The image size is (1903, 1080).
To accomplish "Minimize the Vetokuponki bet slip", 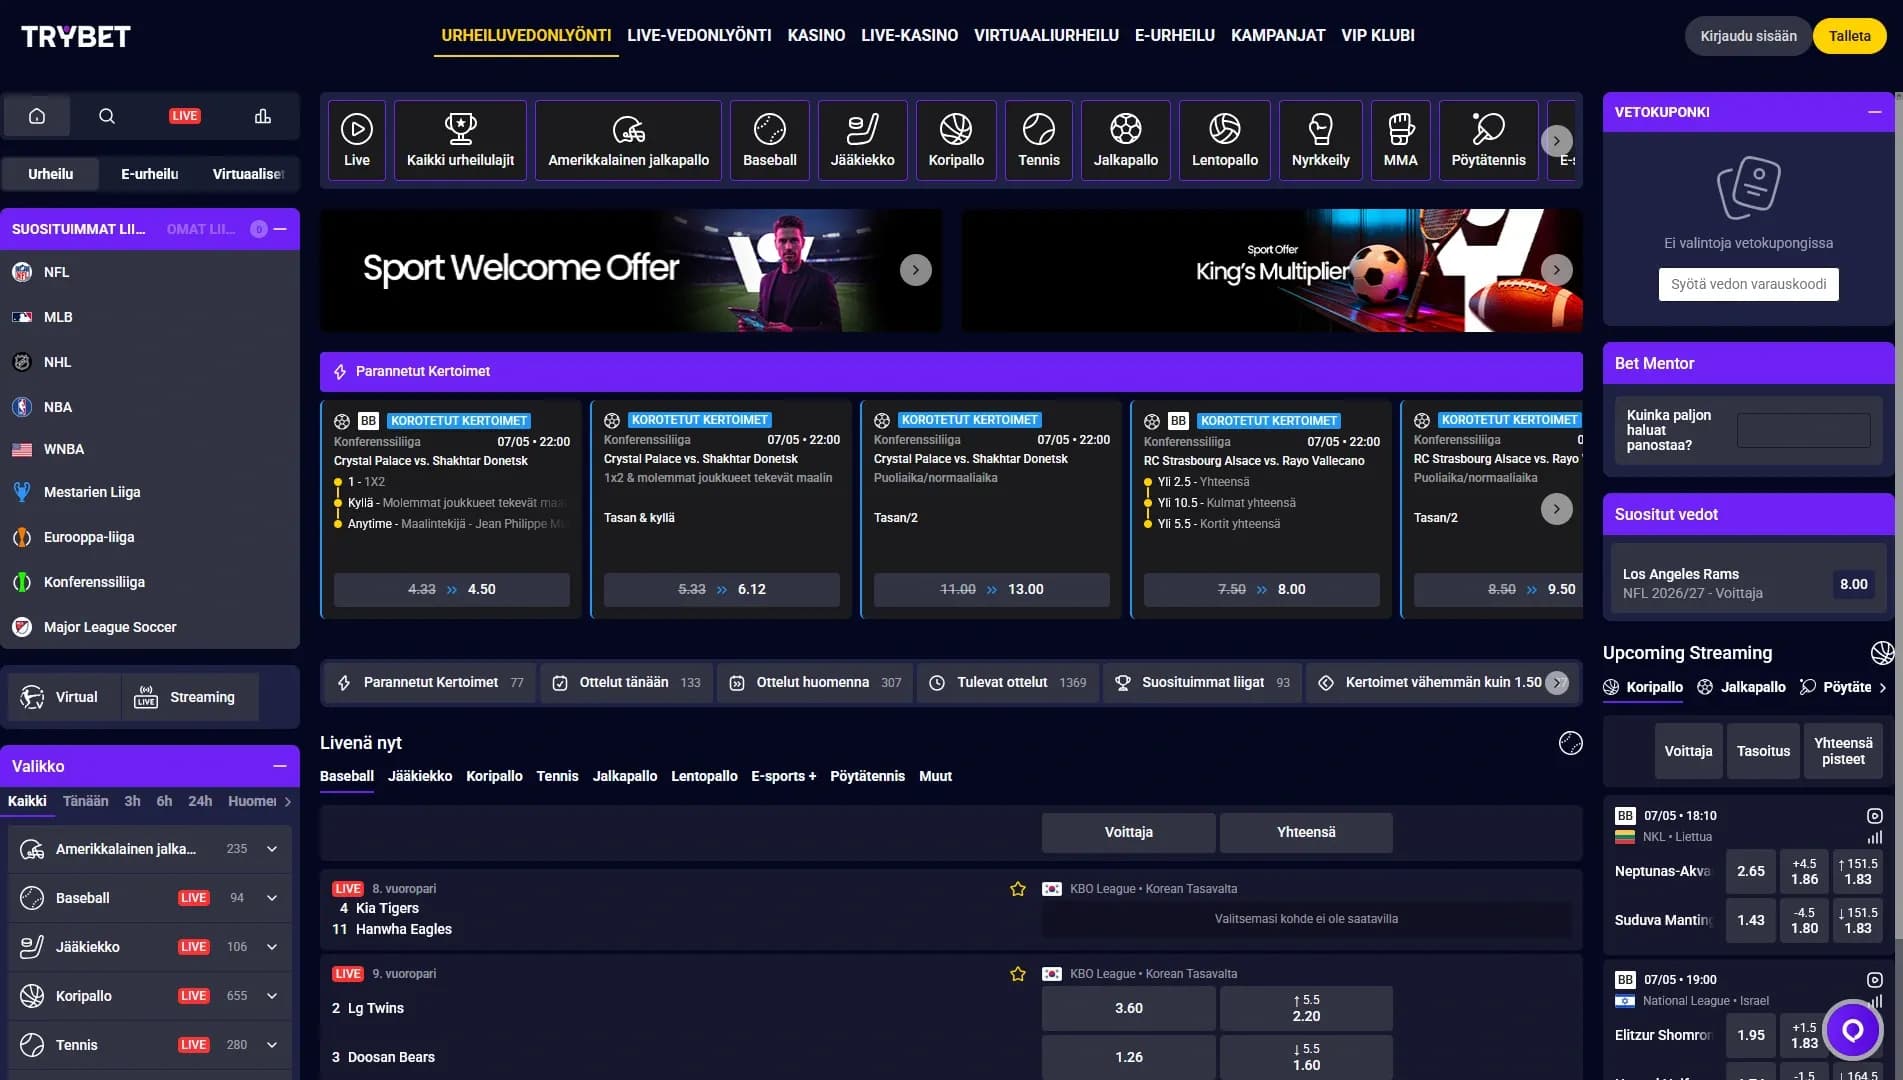I will pos(1875,112).
